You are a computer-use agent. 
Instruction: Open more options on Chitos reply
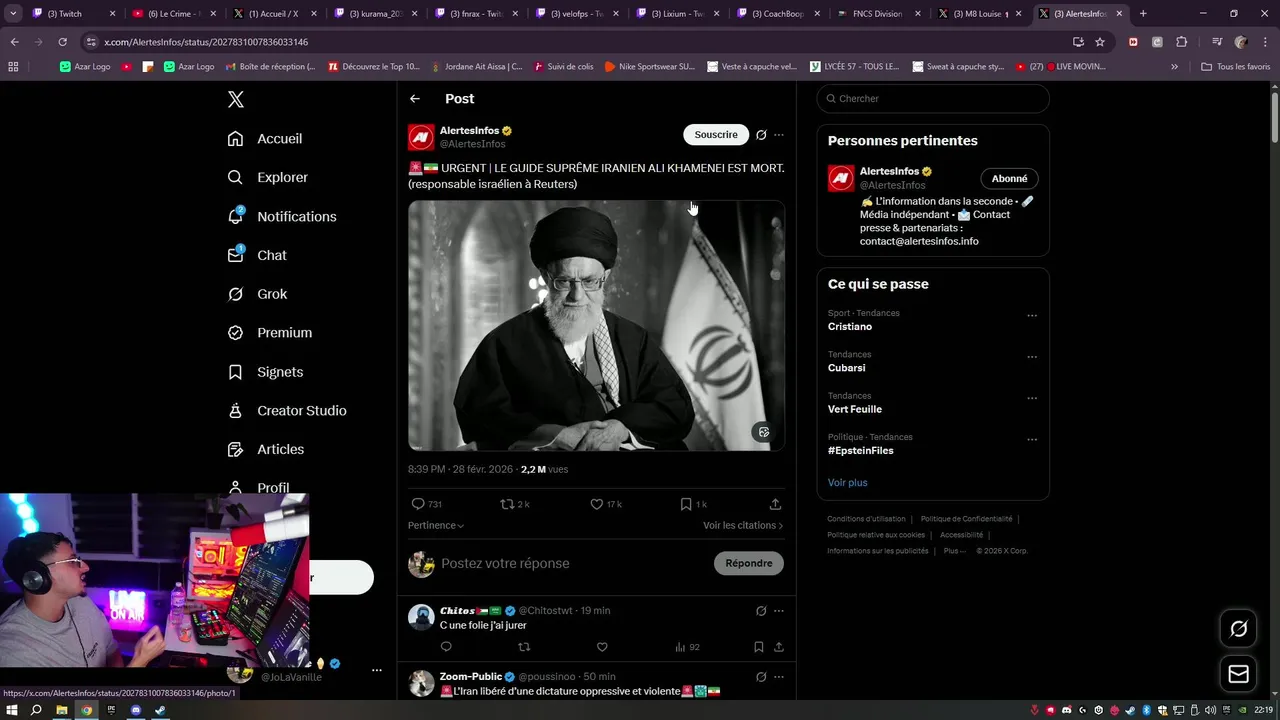(x=779, y=611)
